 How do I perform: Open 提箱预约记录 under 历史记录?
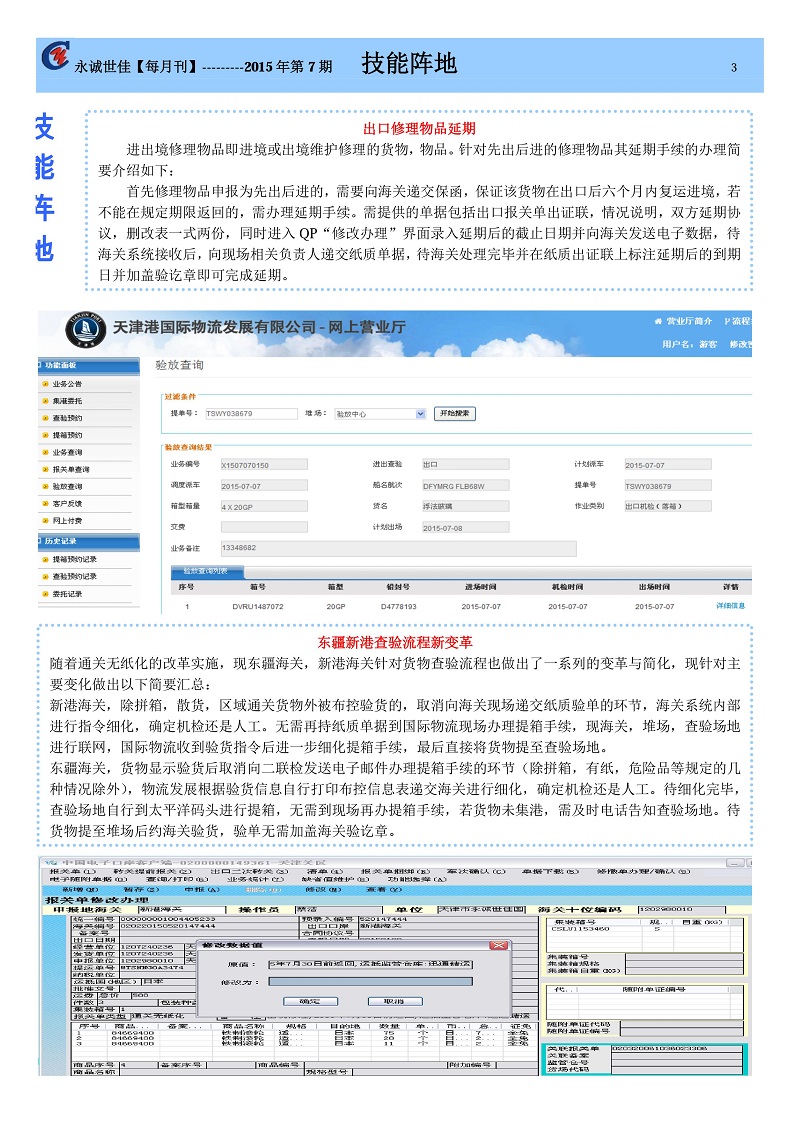pyautogui.click(x=74, y=560)
